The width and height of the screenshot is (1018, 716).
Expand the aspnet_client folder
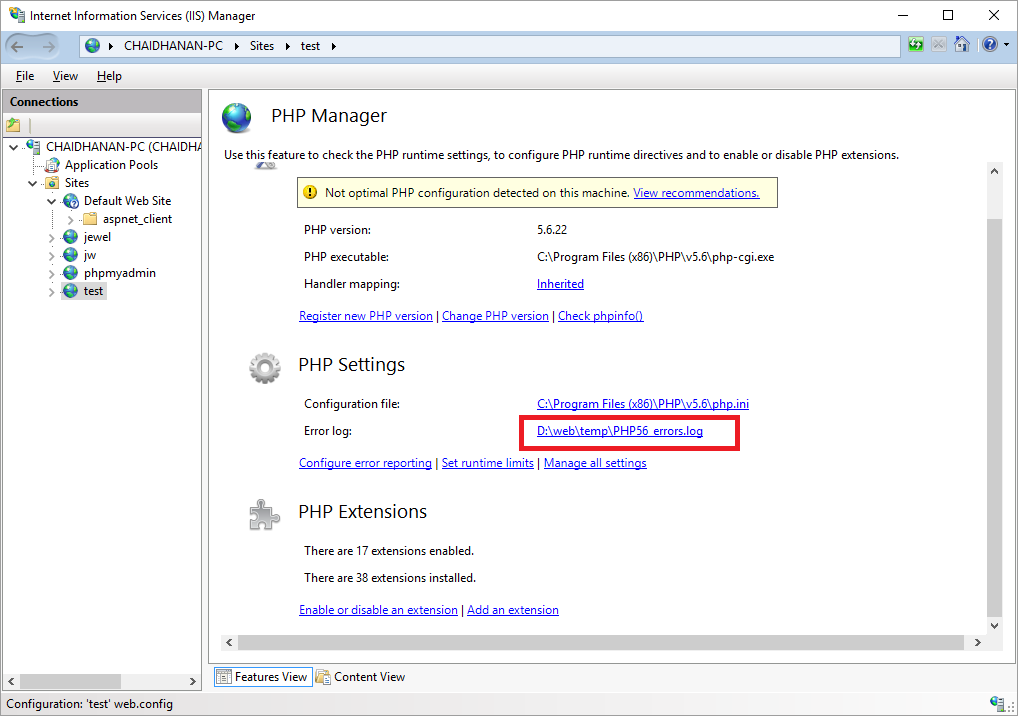pyautogui.click(x=70, y=220)
